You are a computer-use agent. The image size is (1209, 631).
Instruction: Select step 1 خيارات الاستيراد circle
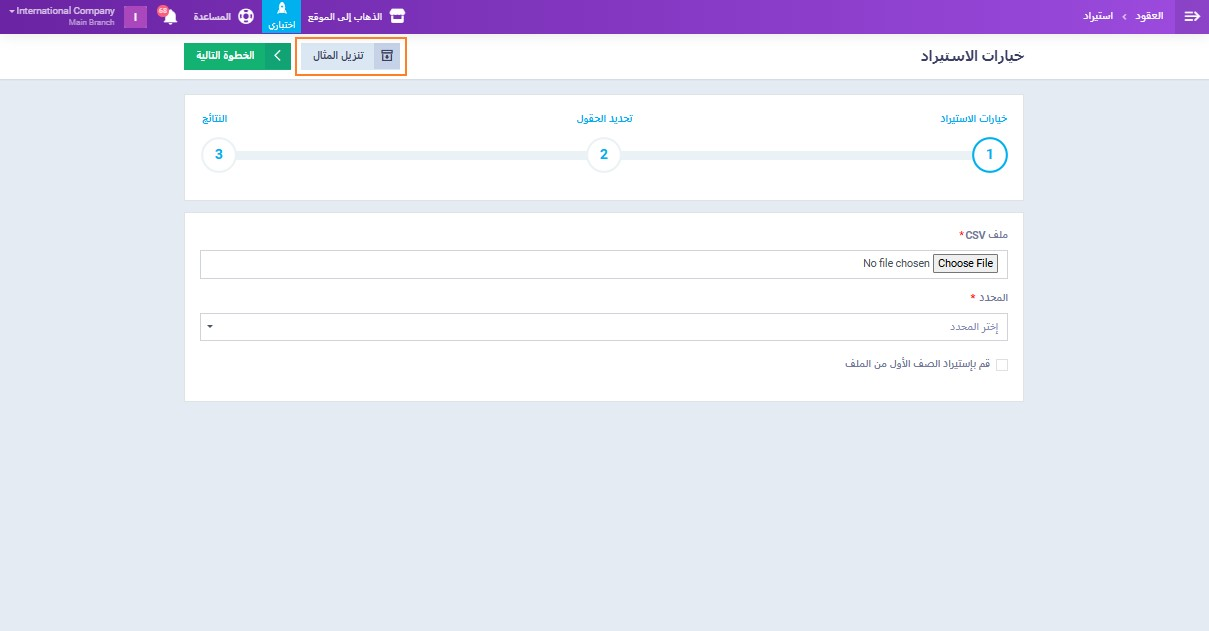(990, 155)
